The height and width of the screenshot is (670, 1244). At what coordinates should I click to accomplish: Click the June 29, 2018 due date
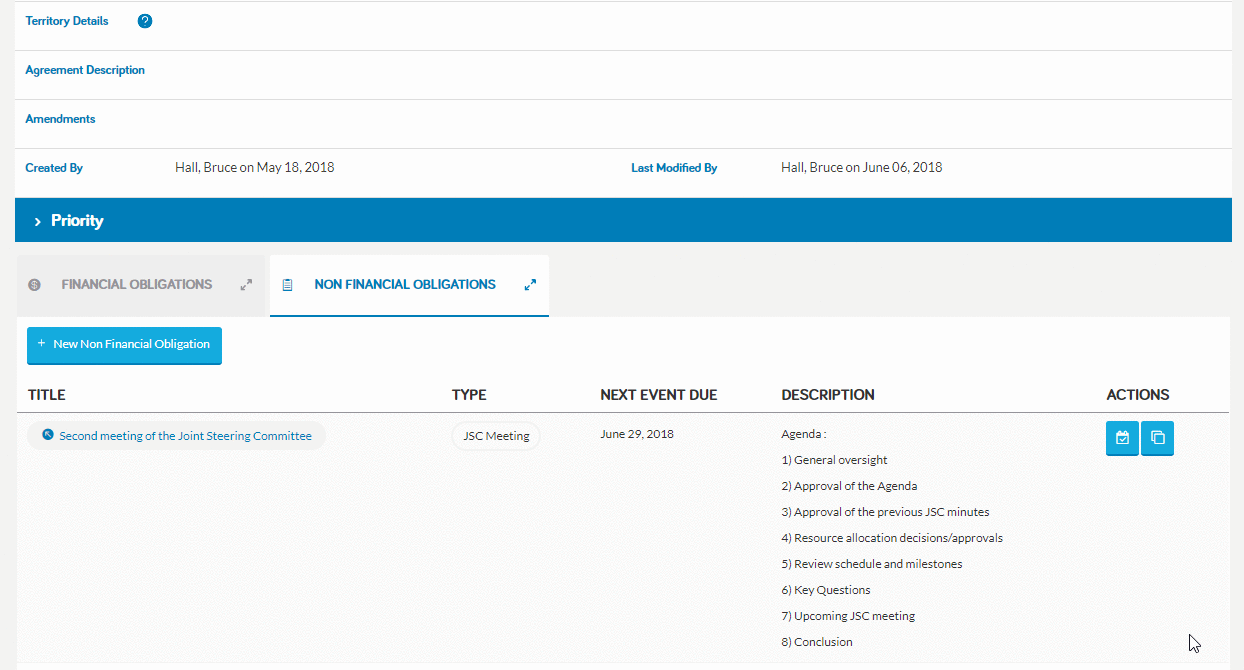[637, 435]
